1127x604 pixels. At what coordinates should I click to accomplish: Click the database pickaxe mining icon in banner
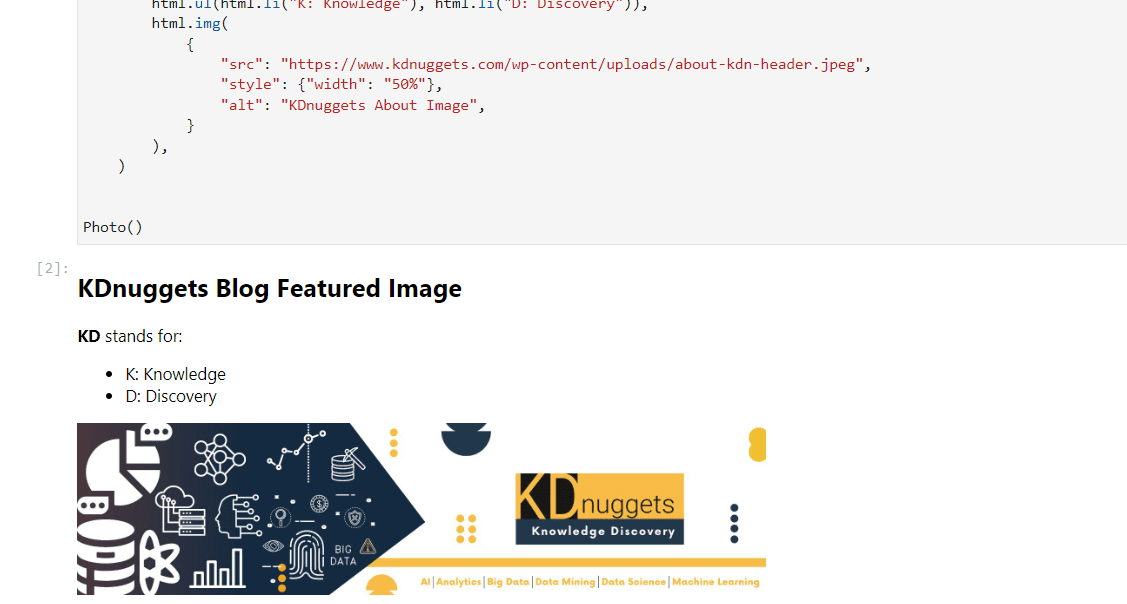tap(348, 464)
